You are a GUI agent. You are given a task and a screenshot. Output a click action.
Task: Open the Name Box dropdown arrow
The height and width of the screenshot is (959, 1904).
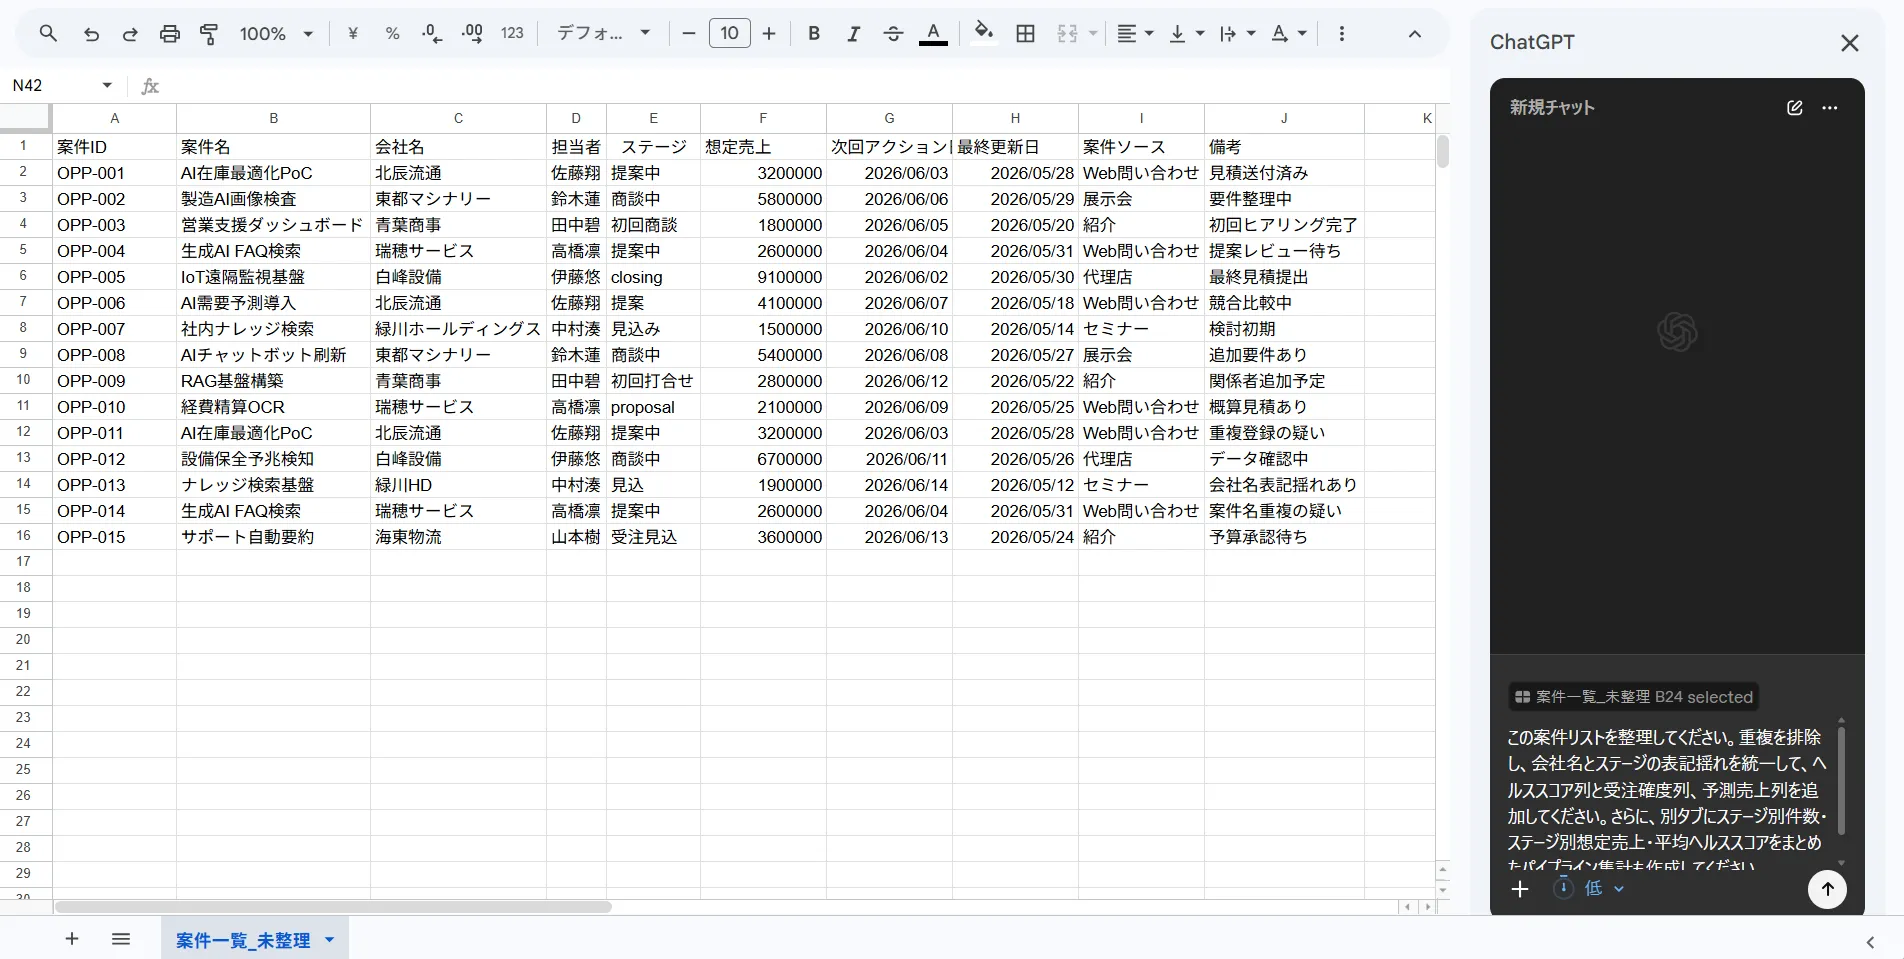pos(107,86)
